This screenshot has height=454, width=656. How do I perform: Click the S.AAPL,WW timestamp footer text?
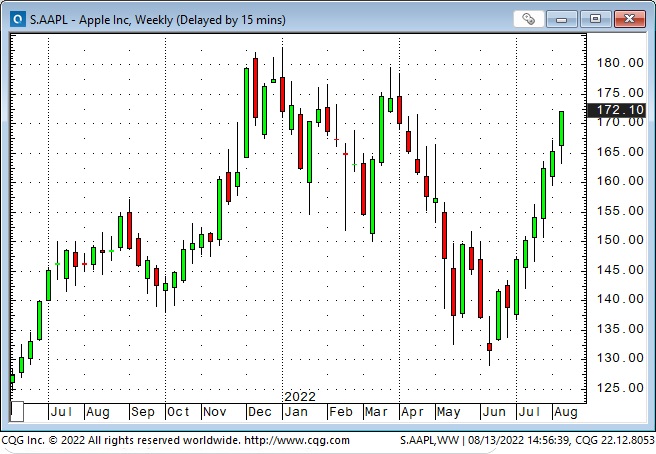coord(527,440)
